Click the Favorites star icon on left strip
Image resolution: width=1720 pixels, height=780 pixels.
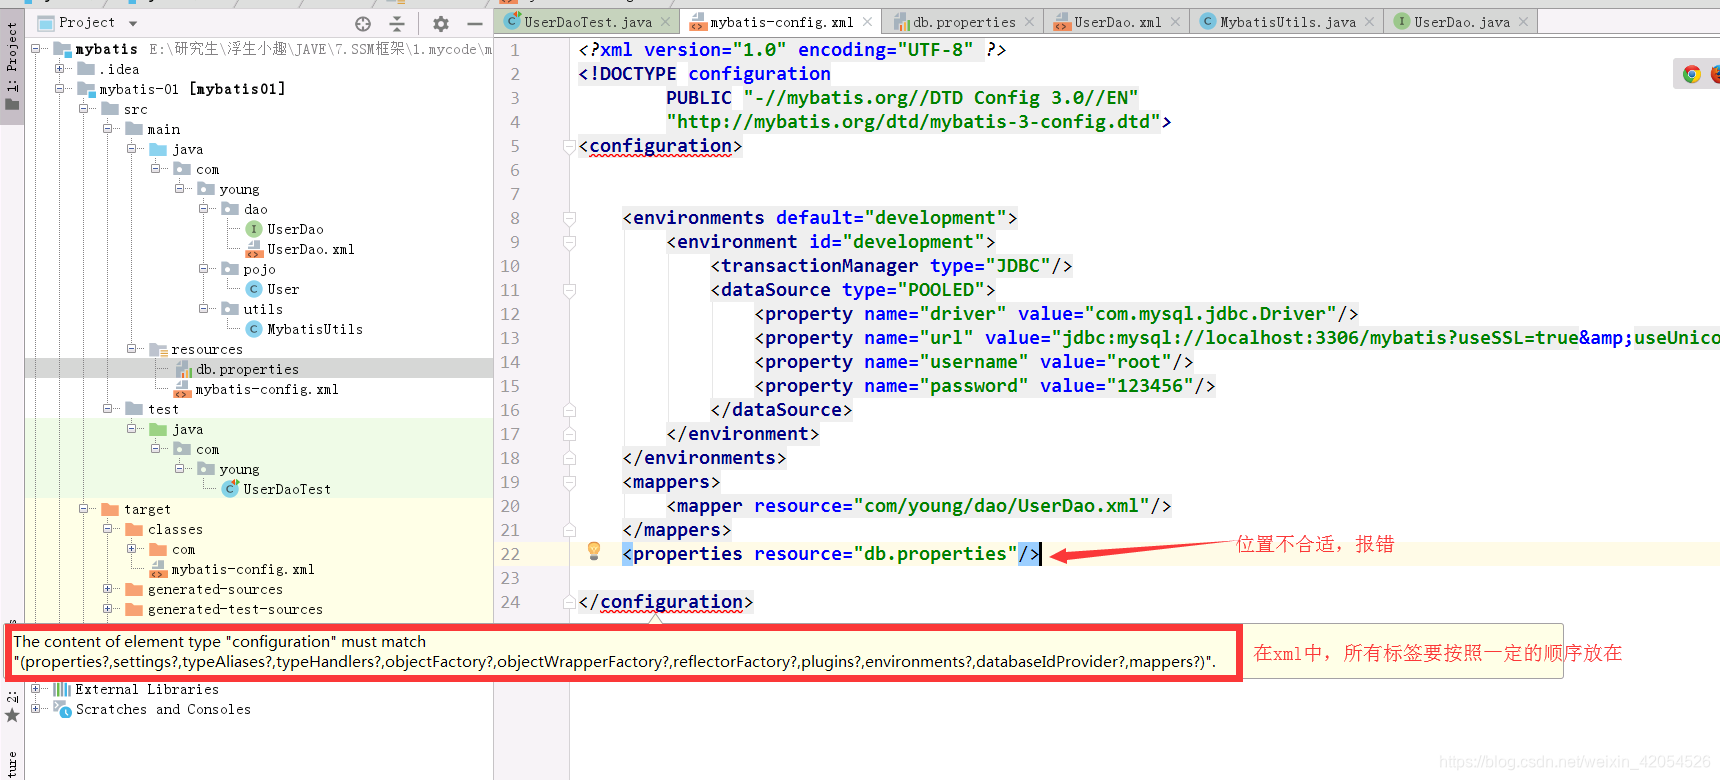[12, 715]
